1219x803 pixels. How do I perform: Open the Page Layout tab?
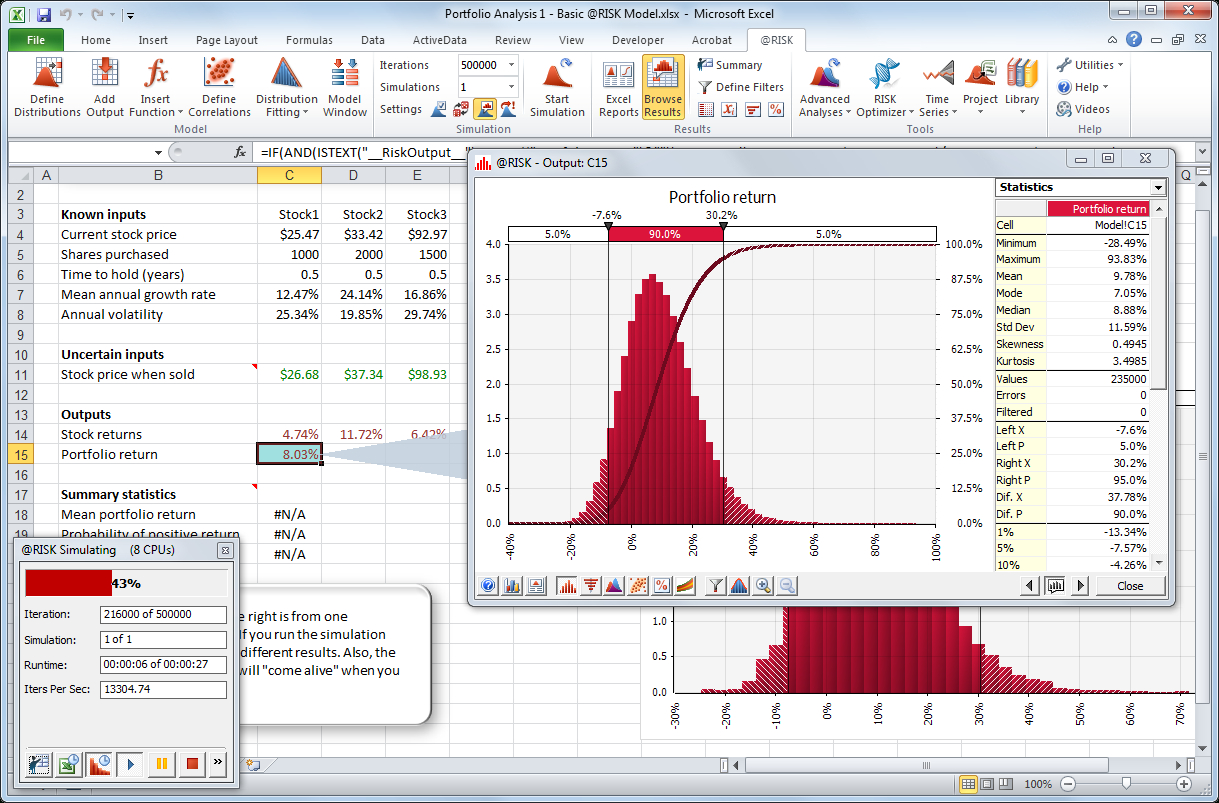click(227, 40)
